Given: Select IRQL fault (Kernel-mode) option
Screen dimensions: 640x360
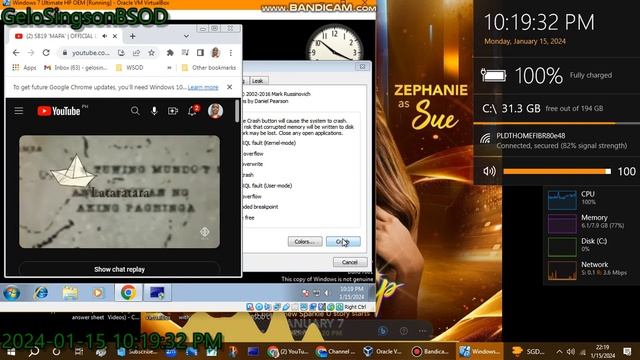Looking at the screenshot, I should (269, 143).
